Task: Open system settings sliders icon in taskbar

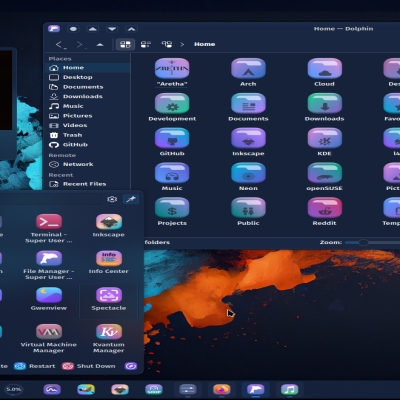Action: click(188, 389)
